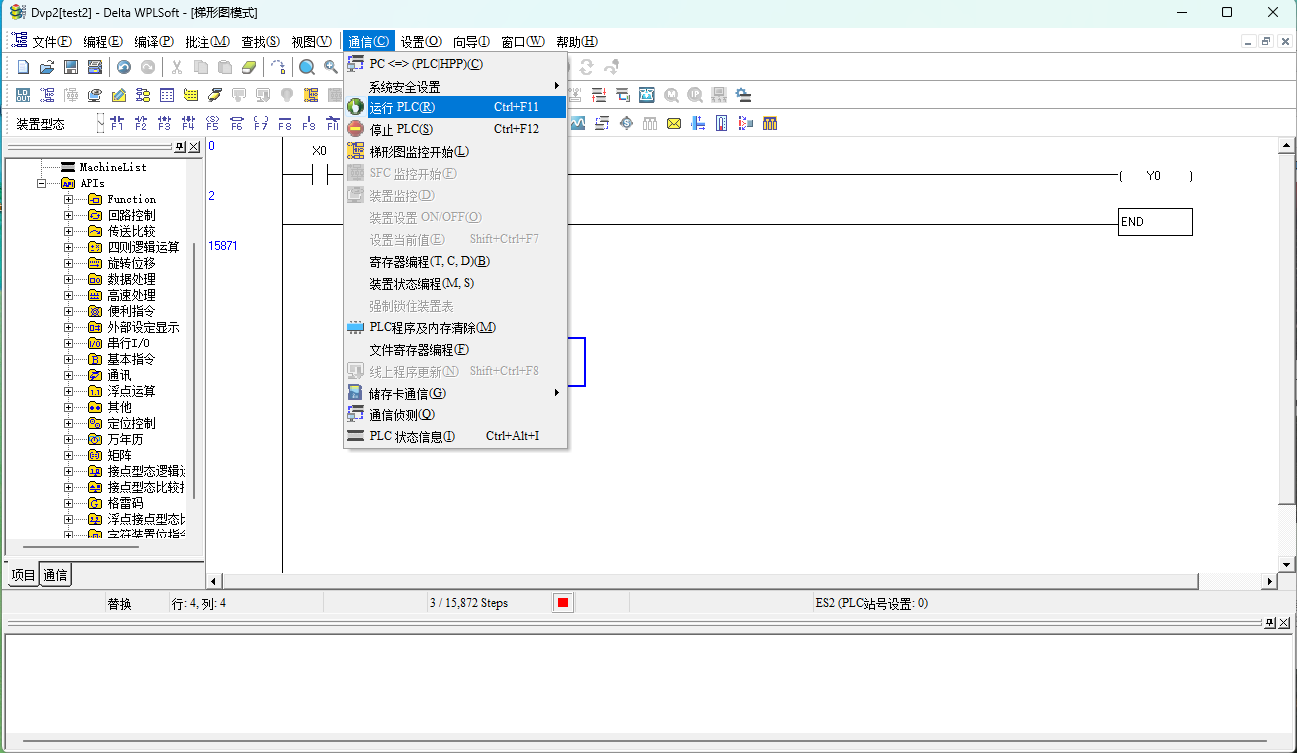Click the yellow envelope toolbar icon
Screen dimensions: 1297x753
click(674, 123)
